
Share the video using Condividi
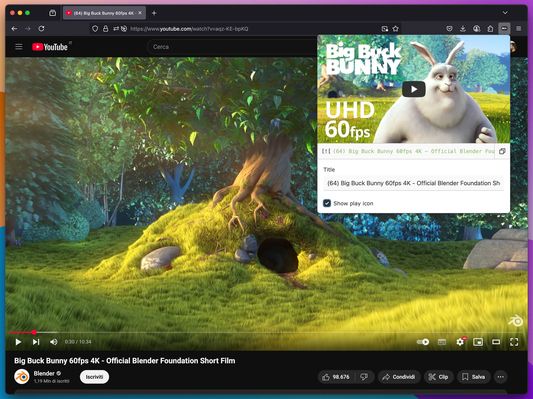399,377
